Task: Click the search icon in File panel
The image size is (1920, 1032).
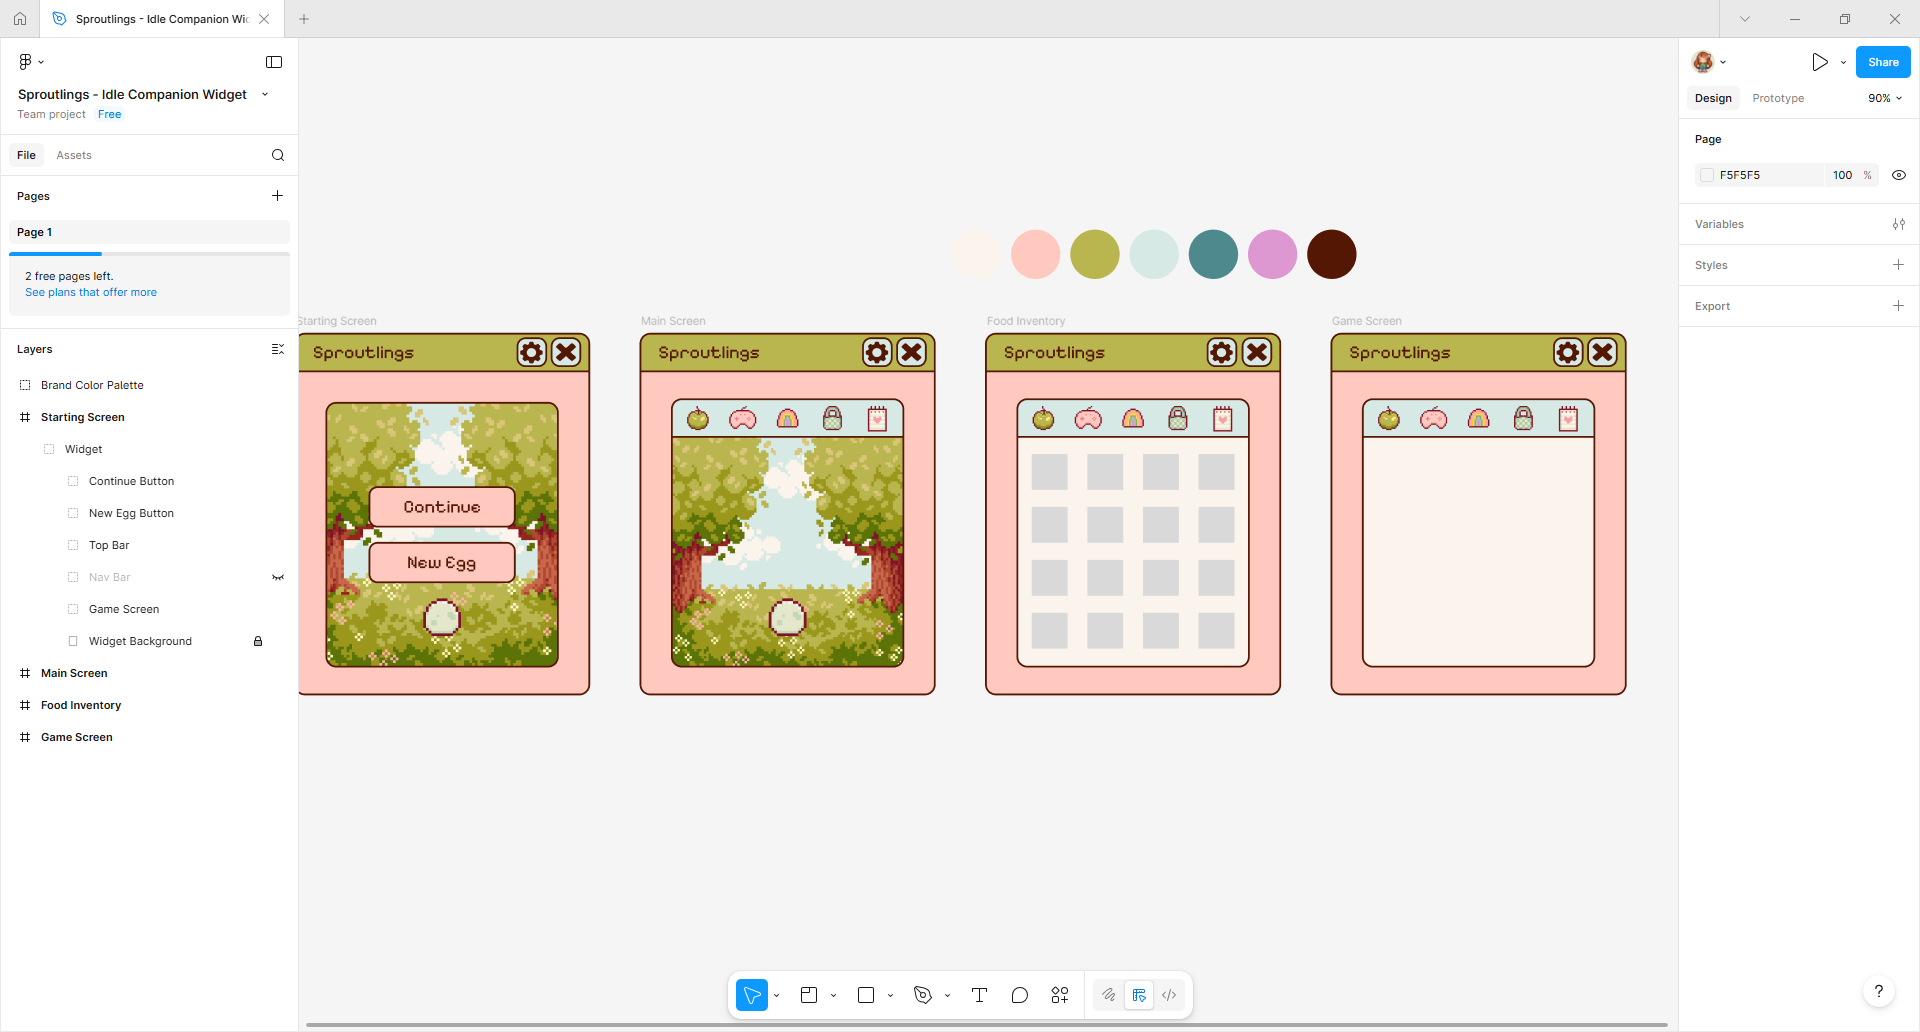Action: click(278, 155)
